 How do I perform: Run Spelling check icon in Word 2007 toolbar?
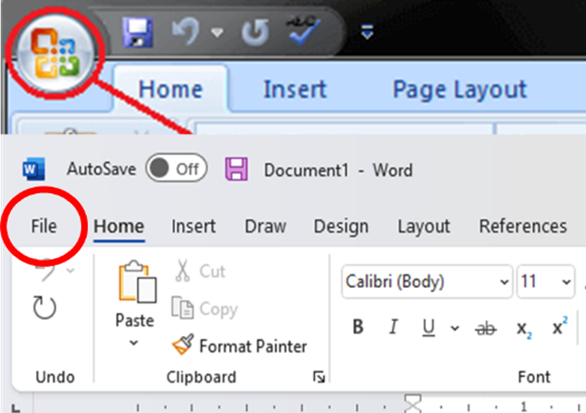click(x=304, y=31)
